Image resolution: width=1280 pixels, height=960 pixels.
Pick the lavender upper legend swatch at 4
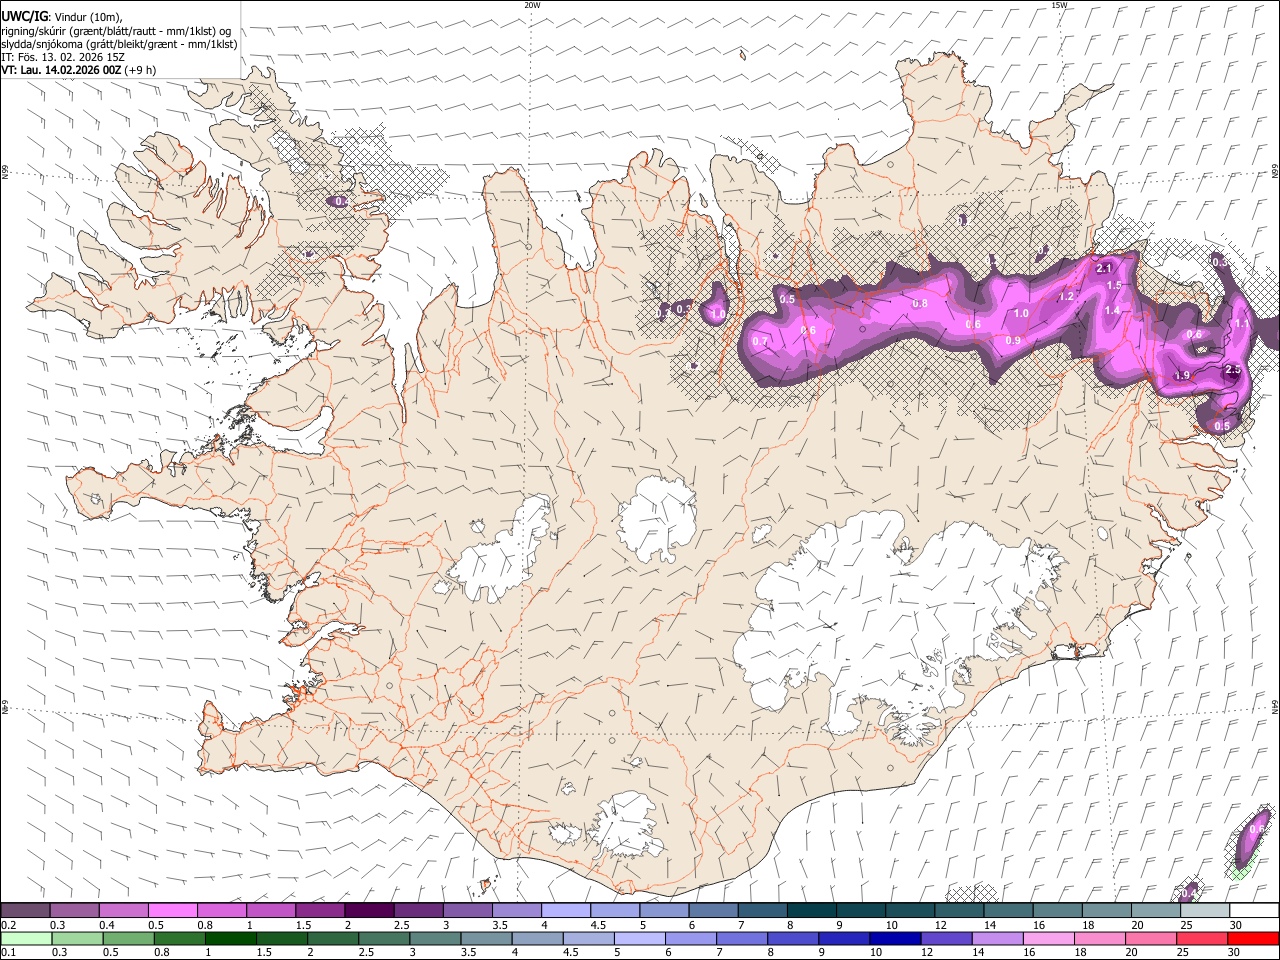566,910
